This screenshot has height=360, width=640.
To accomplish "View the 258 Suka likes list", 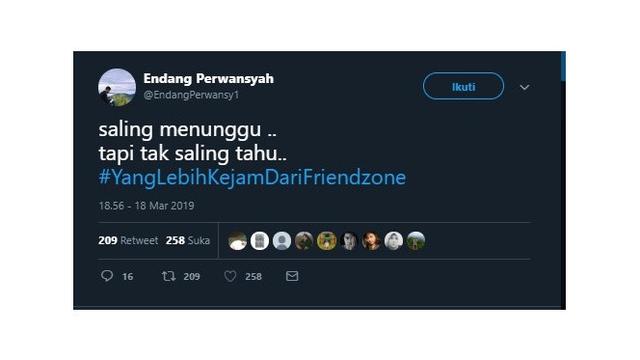I will click(188, 240).
